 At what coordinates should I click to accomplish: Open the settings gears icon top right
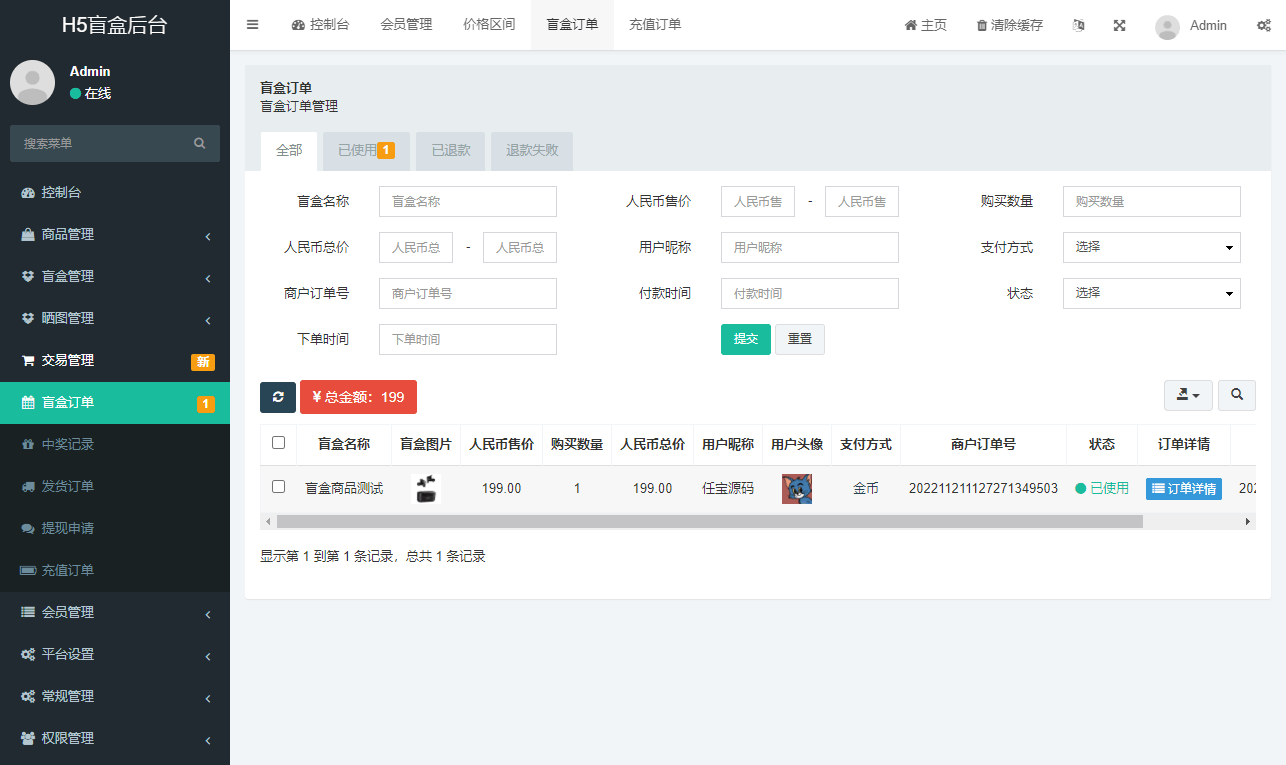tap(1264, 25)
